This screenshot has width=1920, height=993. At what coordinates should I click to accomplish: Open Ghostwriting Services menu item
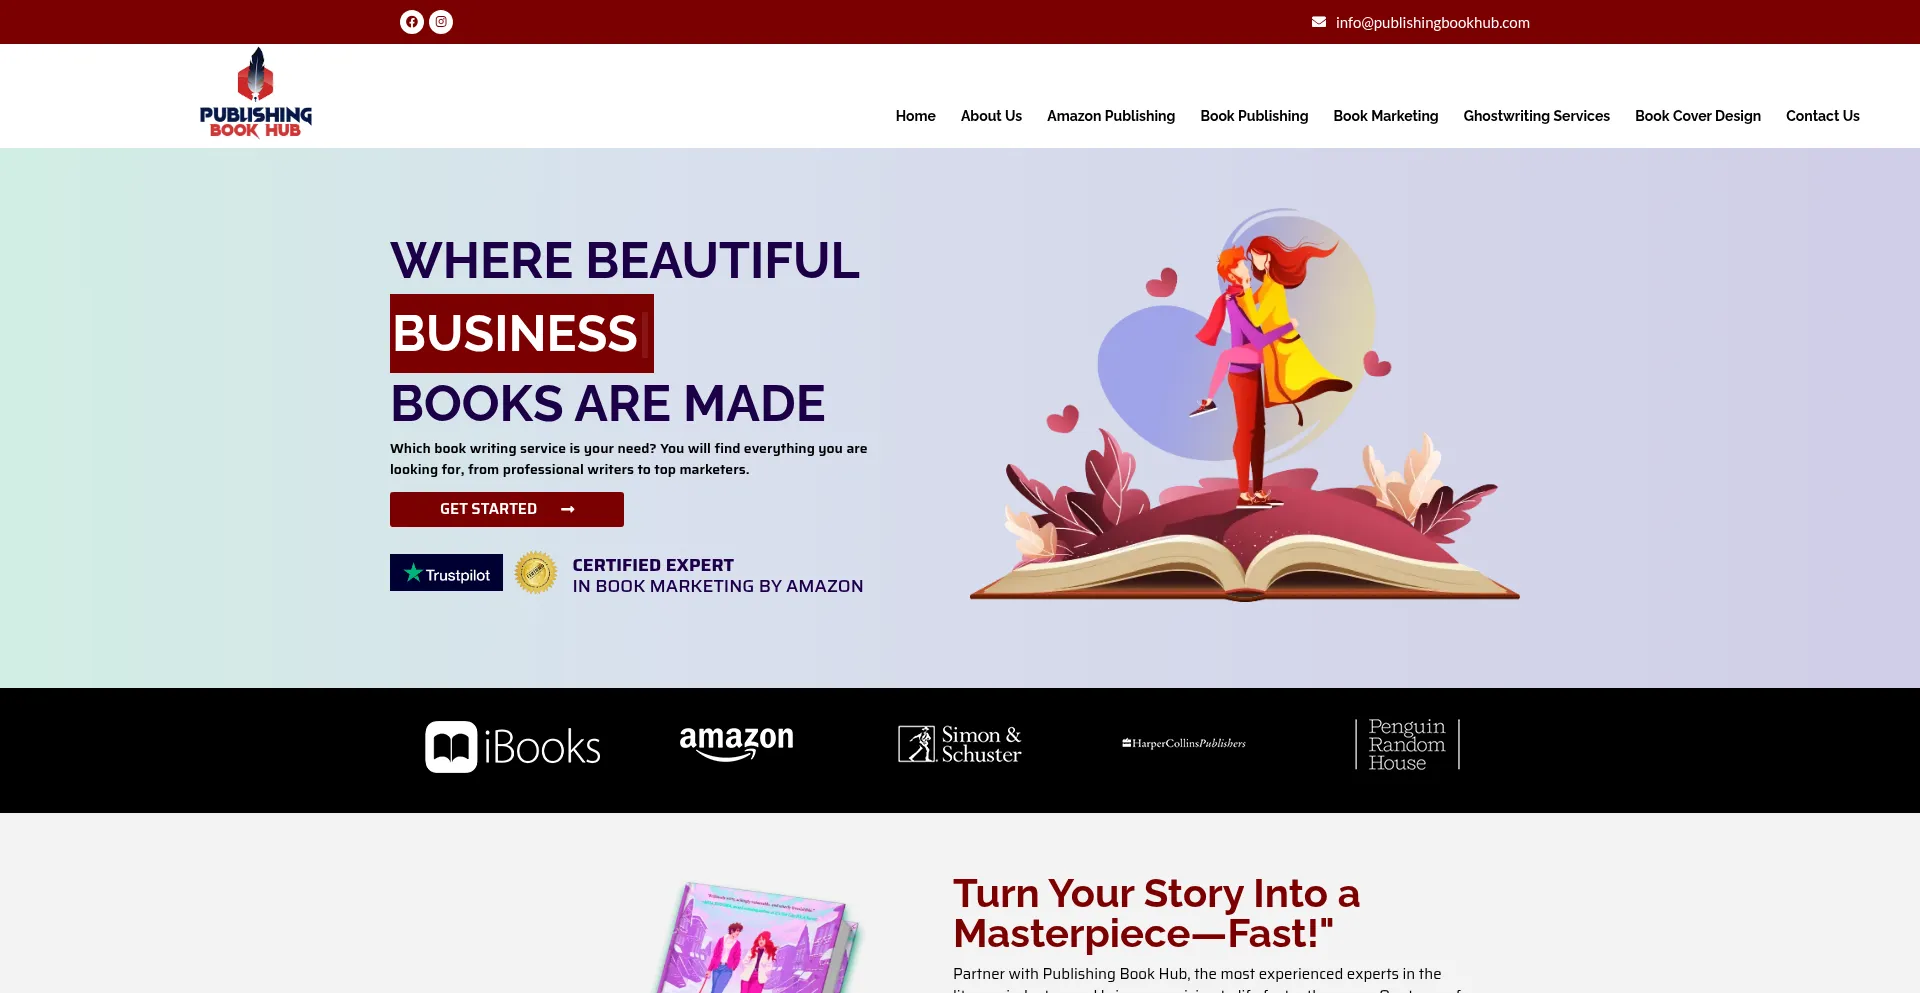coord(1537,116)
